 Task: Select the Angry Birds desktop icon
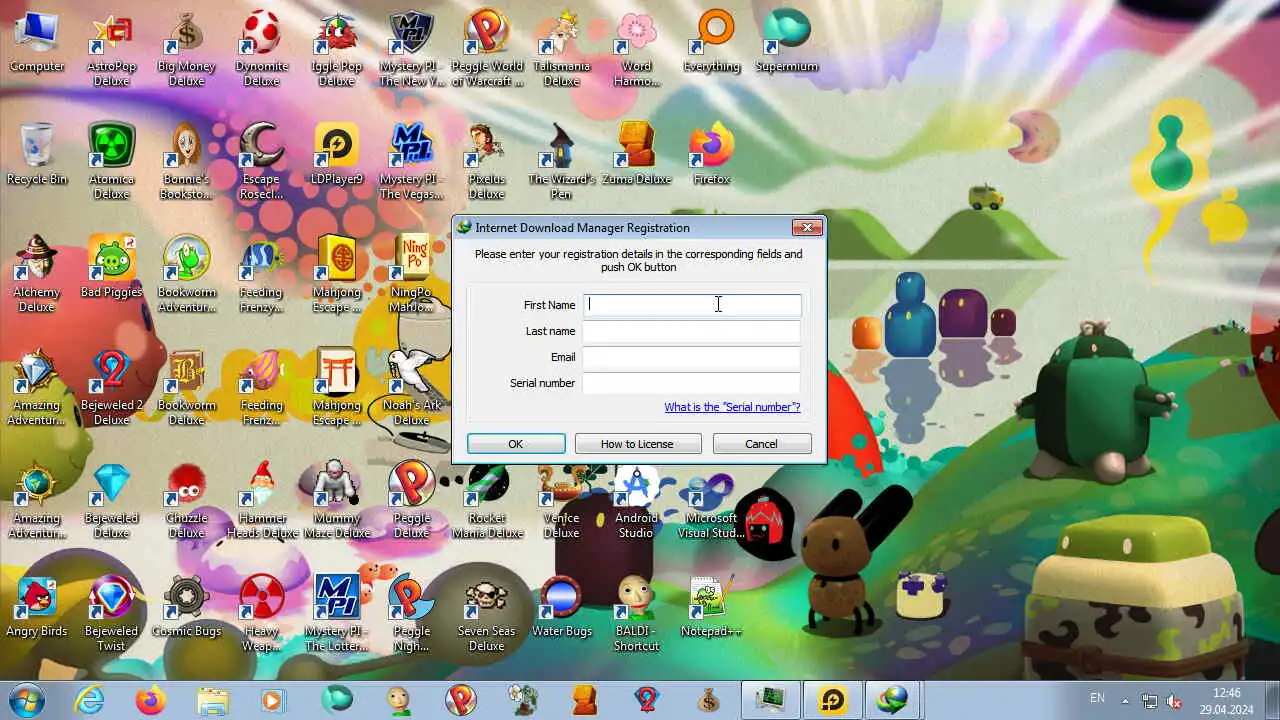(37, 607)
